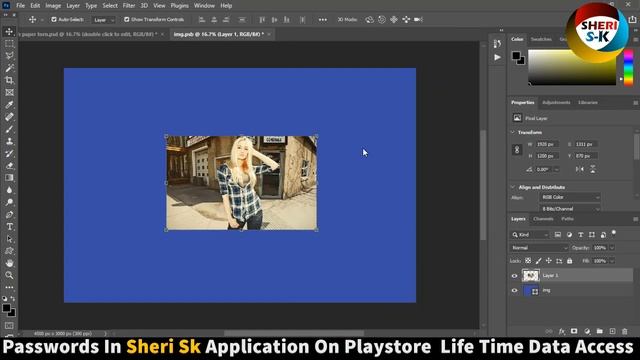
Task: Toggle Lock transparent pixels
Action: coord(528,261)
